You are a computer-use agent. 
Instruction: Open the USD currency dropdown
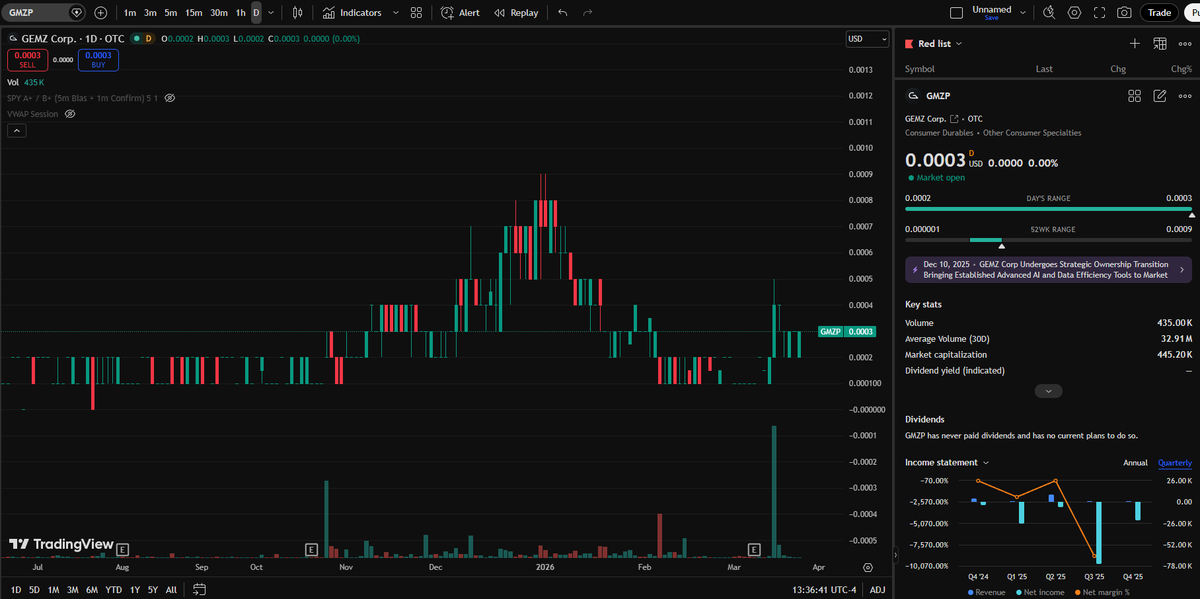(x=867, y=39)
